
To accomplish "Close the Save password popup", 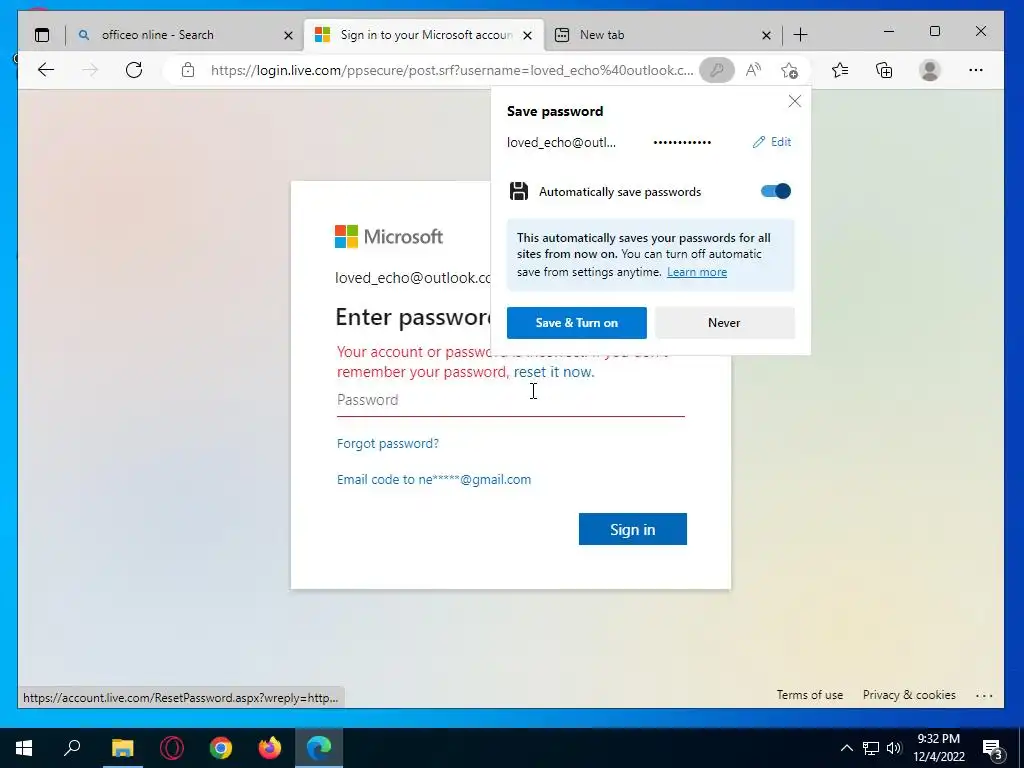I will (x=794, y=101).
